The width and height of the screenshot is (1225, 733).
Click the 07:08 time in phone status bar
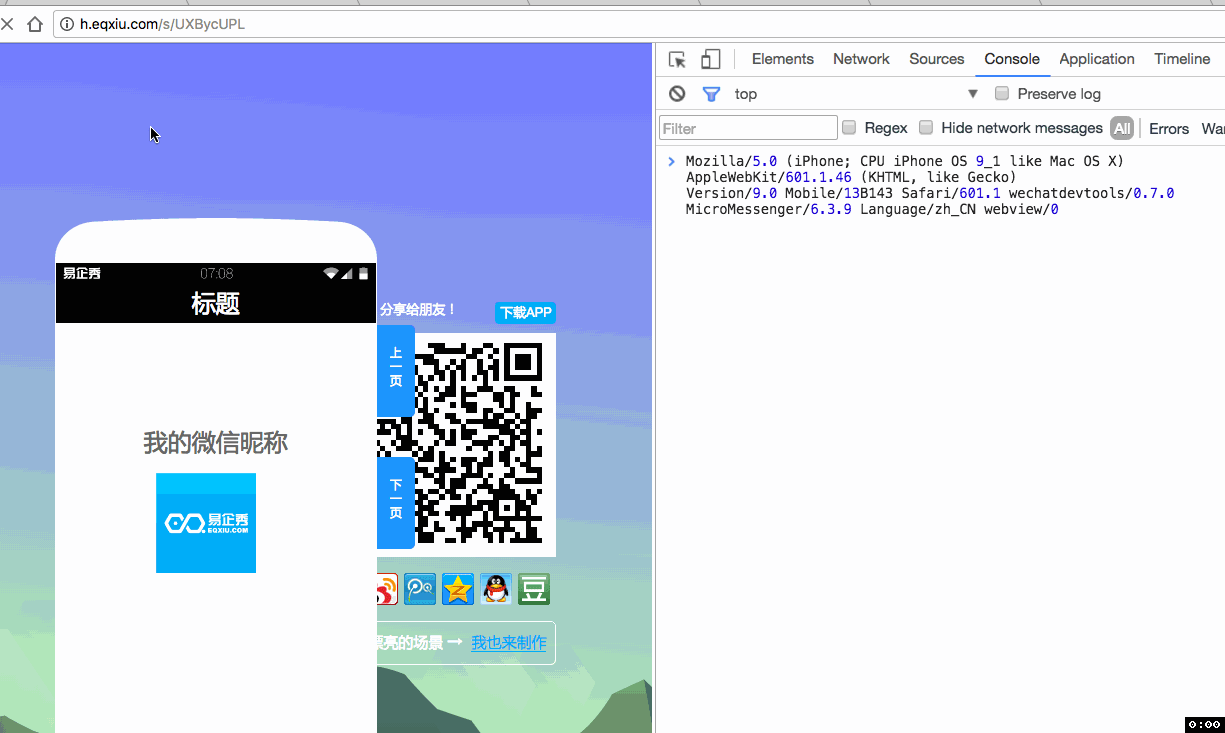tap(217, 273)
